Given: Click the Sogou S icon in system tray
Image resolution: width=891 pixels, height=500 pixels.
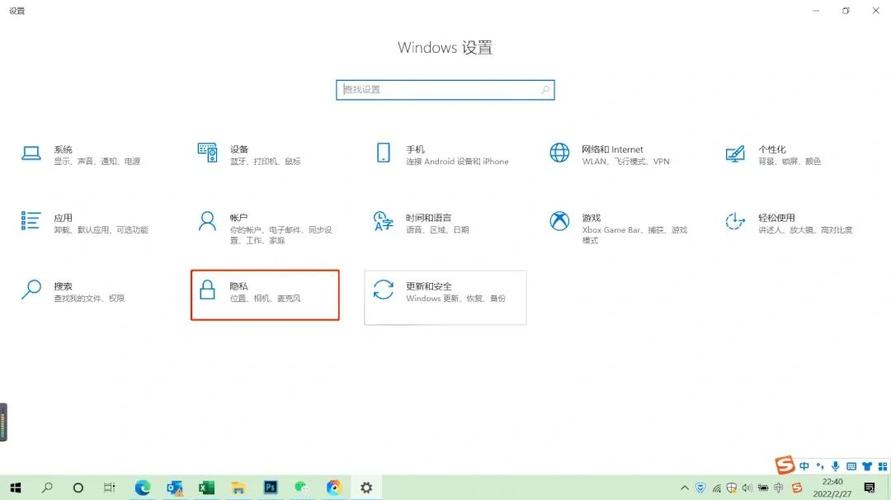Looking at the screenshot, I should [x=797, y=488].
